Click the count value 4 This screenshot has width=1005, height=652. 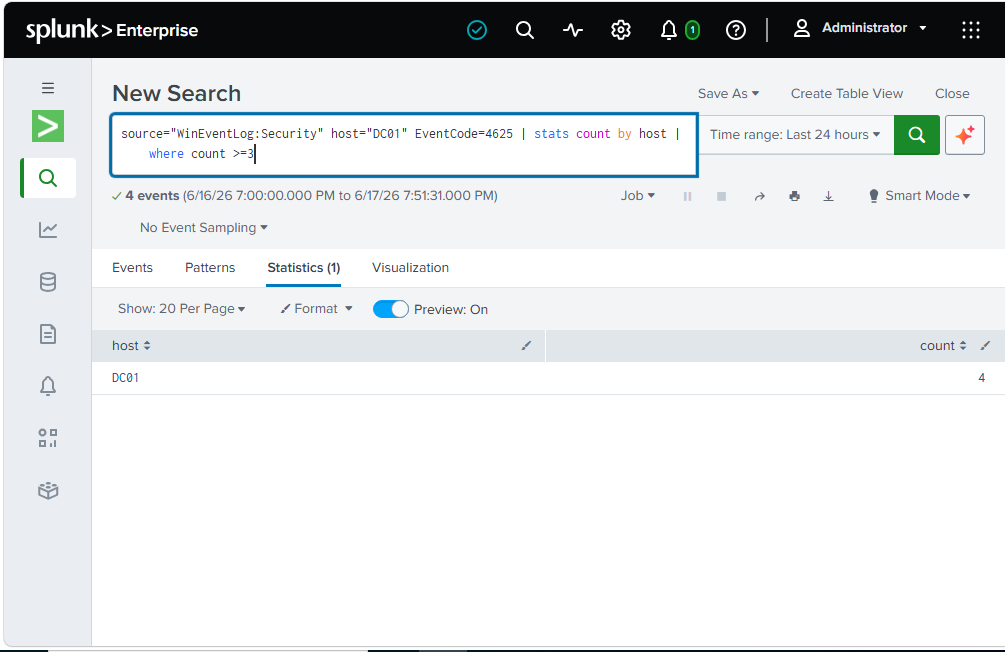(x=981, y=378)
